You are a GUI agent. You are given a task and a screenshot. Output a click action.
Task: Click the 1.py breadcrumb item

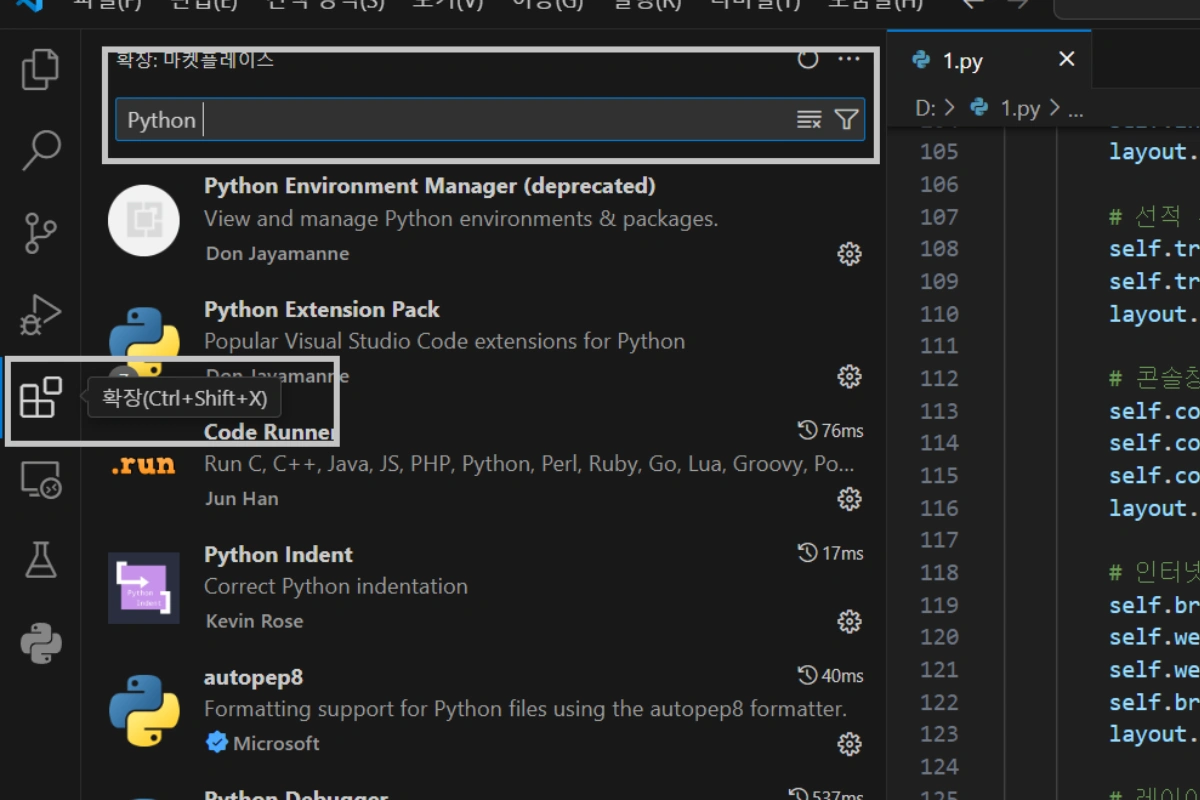point(1019,108)
